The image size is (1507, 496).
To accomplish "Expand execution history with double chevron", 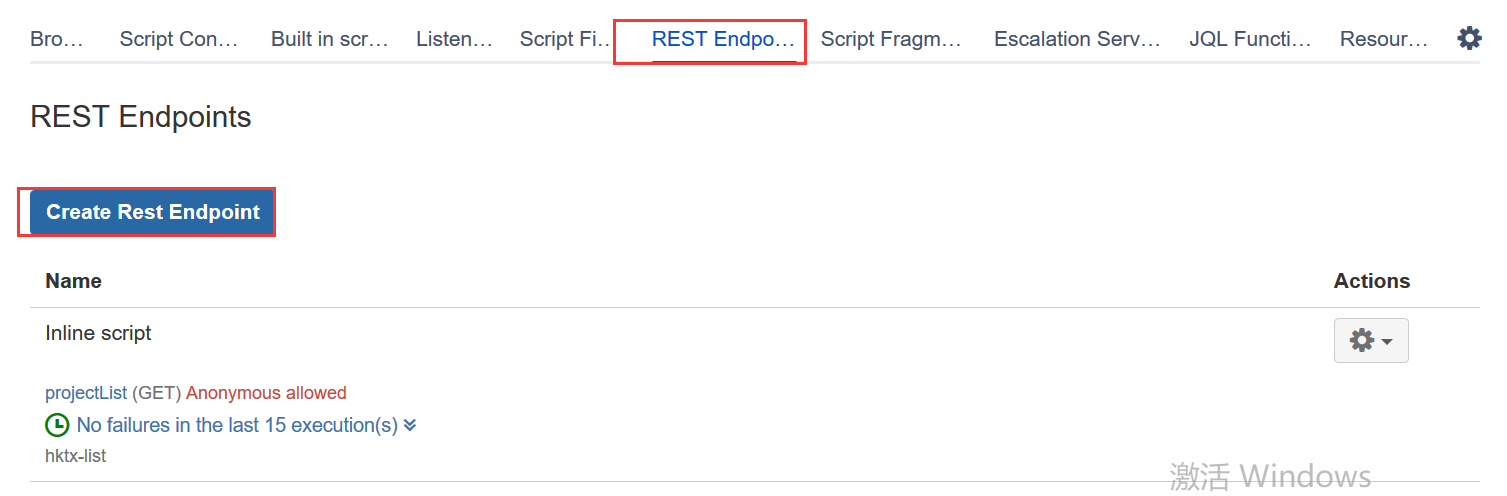I will (410, 425).
